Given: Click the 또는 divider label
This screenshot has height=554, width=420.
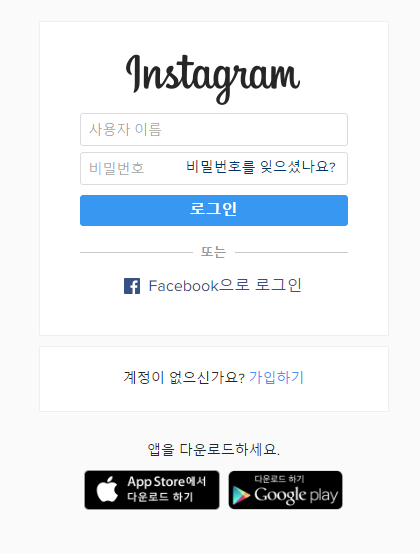Looking at the screenshot, I should point(213,252).
